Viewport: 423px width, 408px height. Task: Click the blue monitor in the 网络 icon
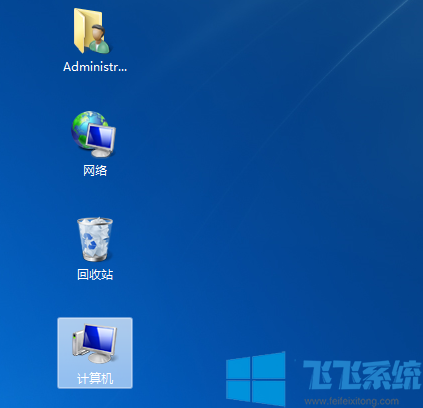101,136
